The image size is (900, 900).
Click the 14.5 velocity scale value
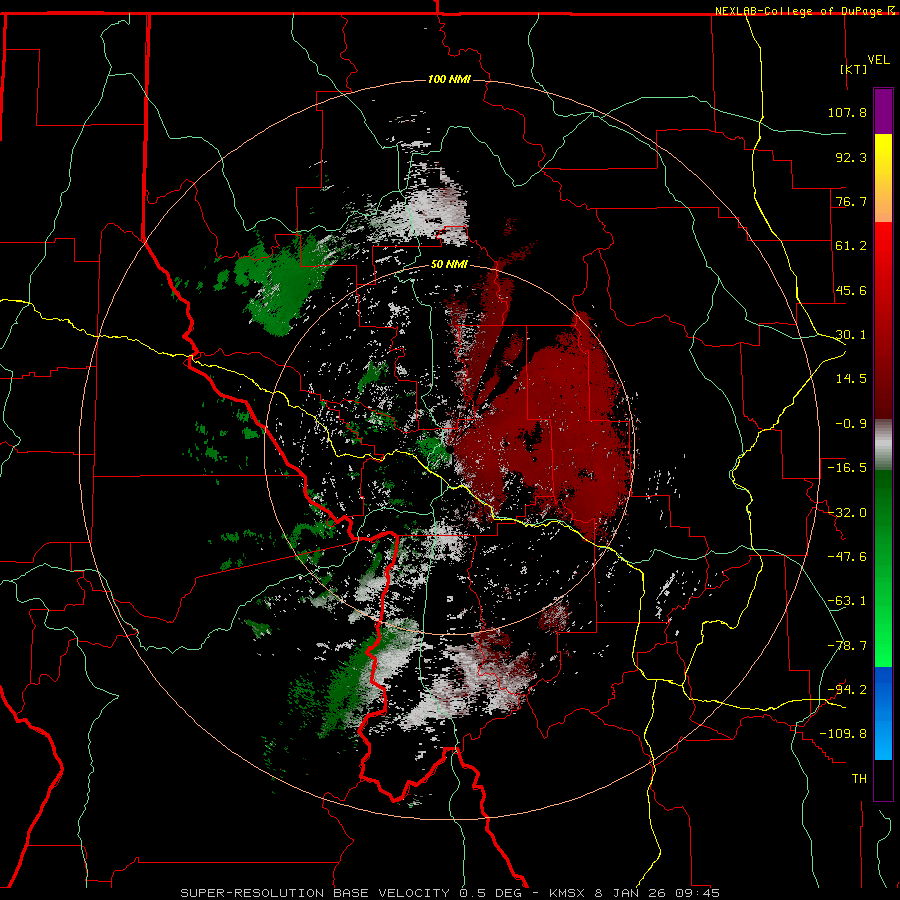[851, 379]
